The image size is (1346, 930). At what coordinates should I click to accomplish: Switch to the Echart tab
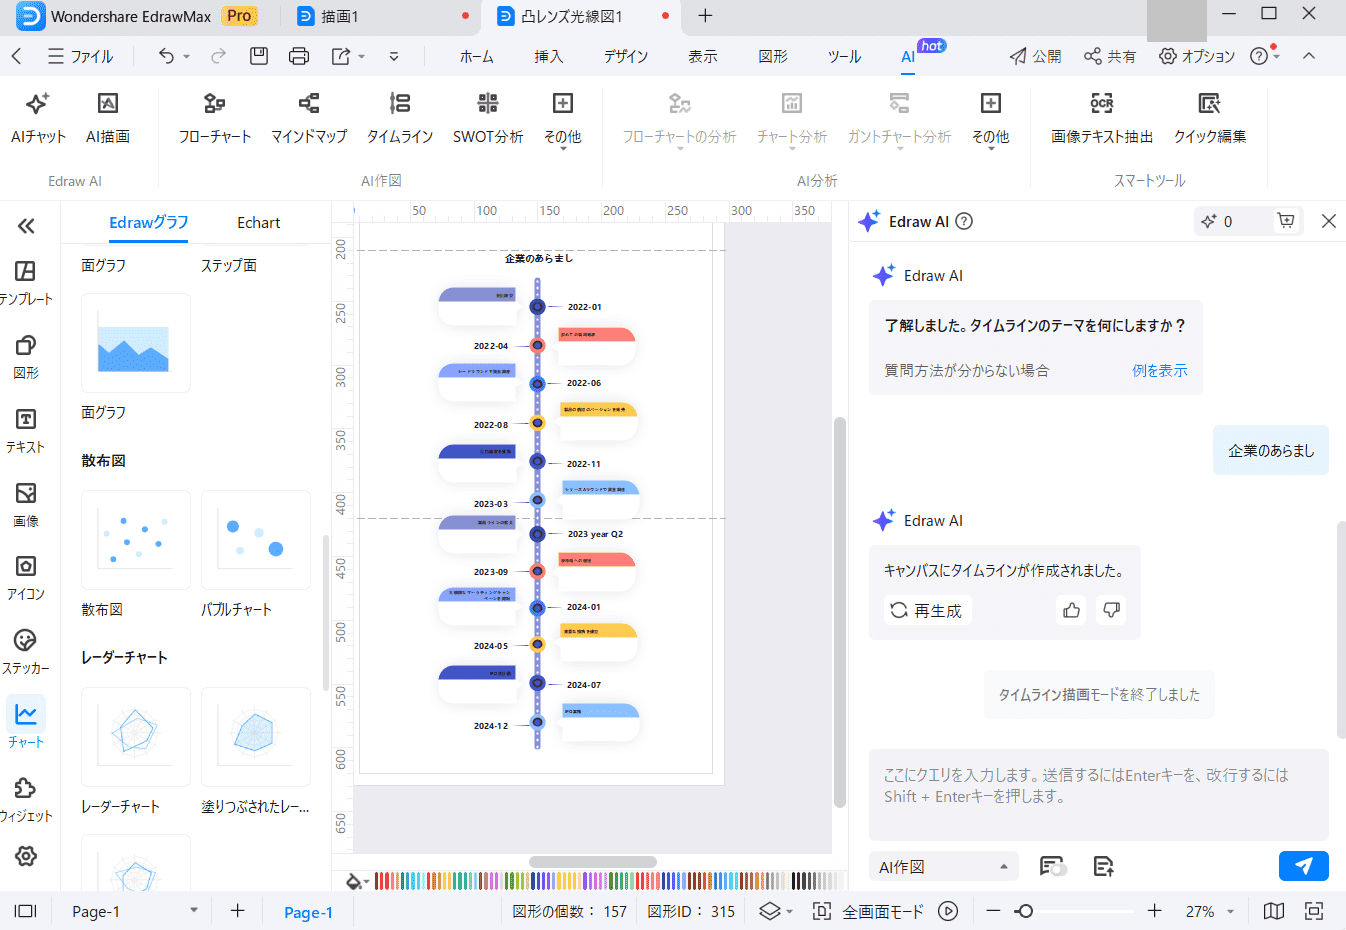click(258, 223)
